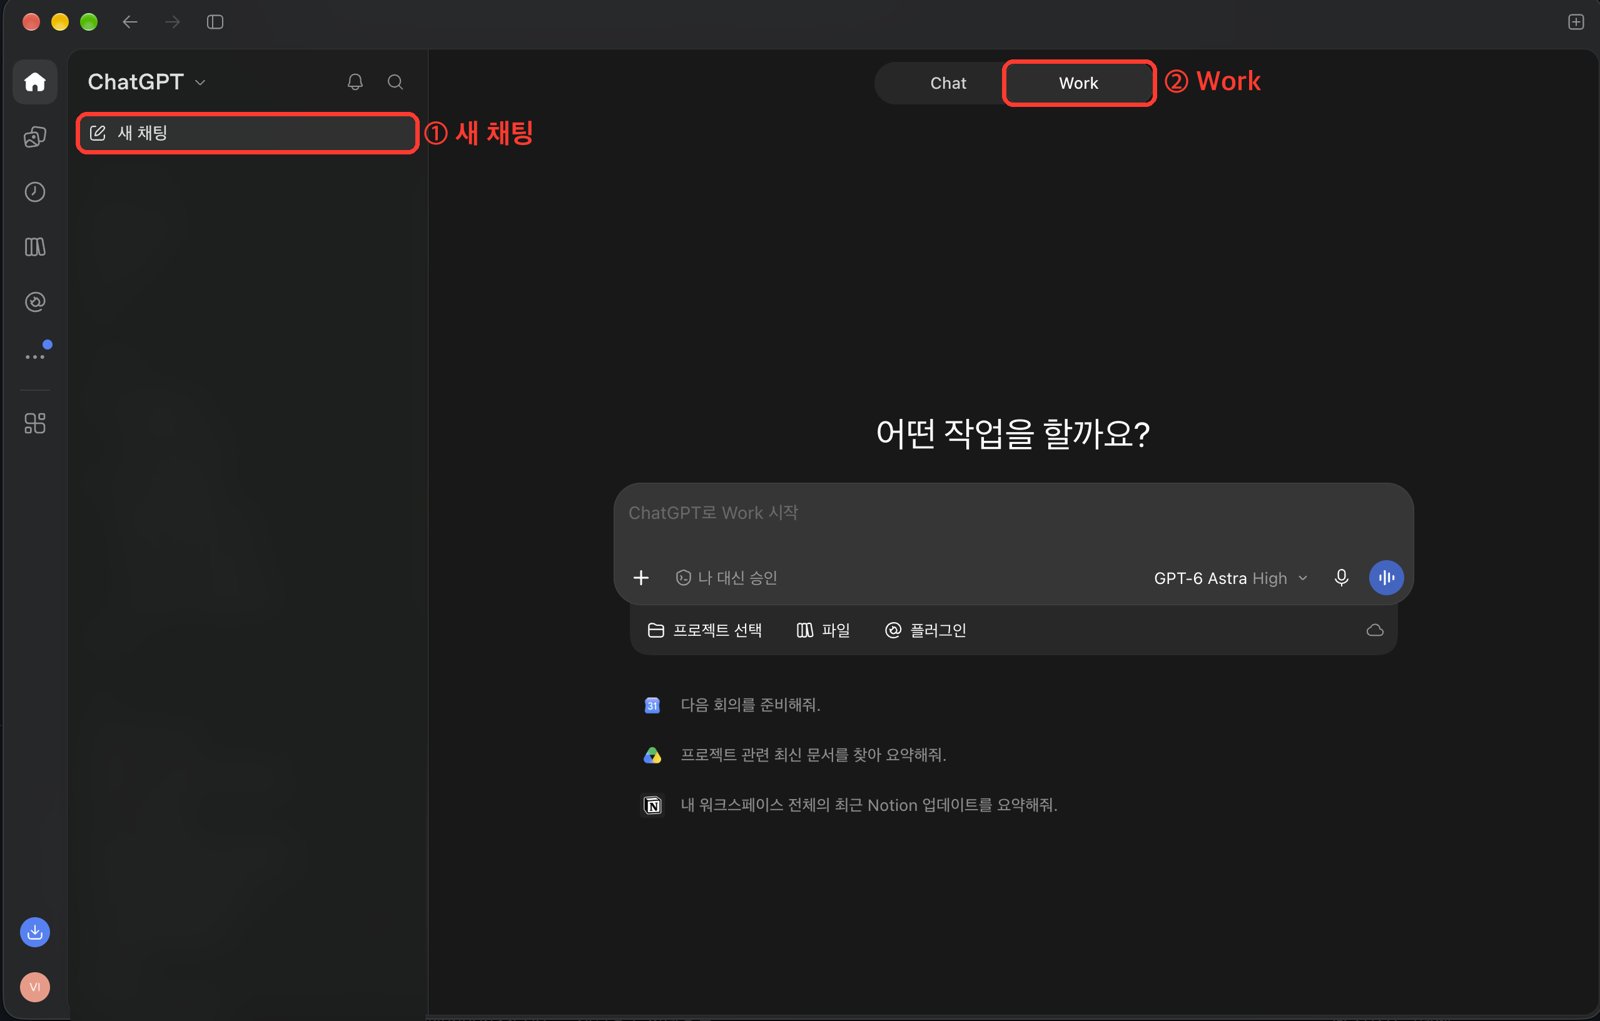Open notifications bell icon
The height and width of the screenshot is (1021, 1600).
tap(355, 82)
